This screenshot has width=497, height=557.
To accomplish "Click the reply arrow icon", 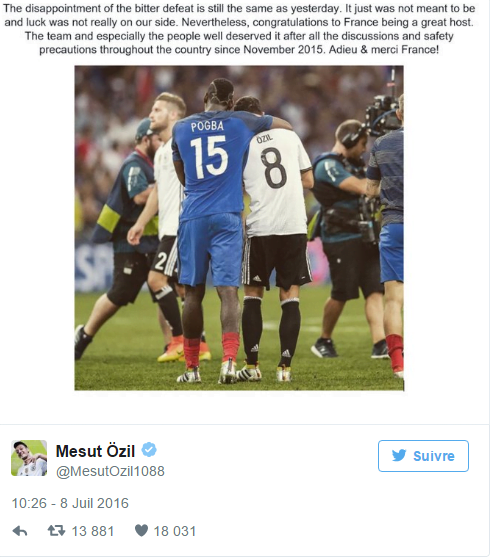I will (x=20, y=531).
